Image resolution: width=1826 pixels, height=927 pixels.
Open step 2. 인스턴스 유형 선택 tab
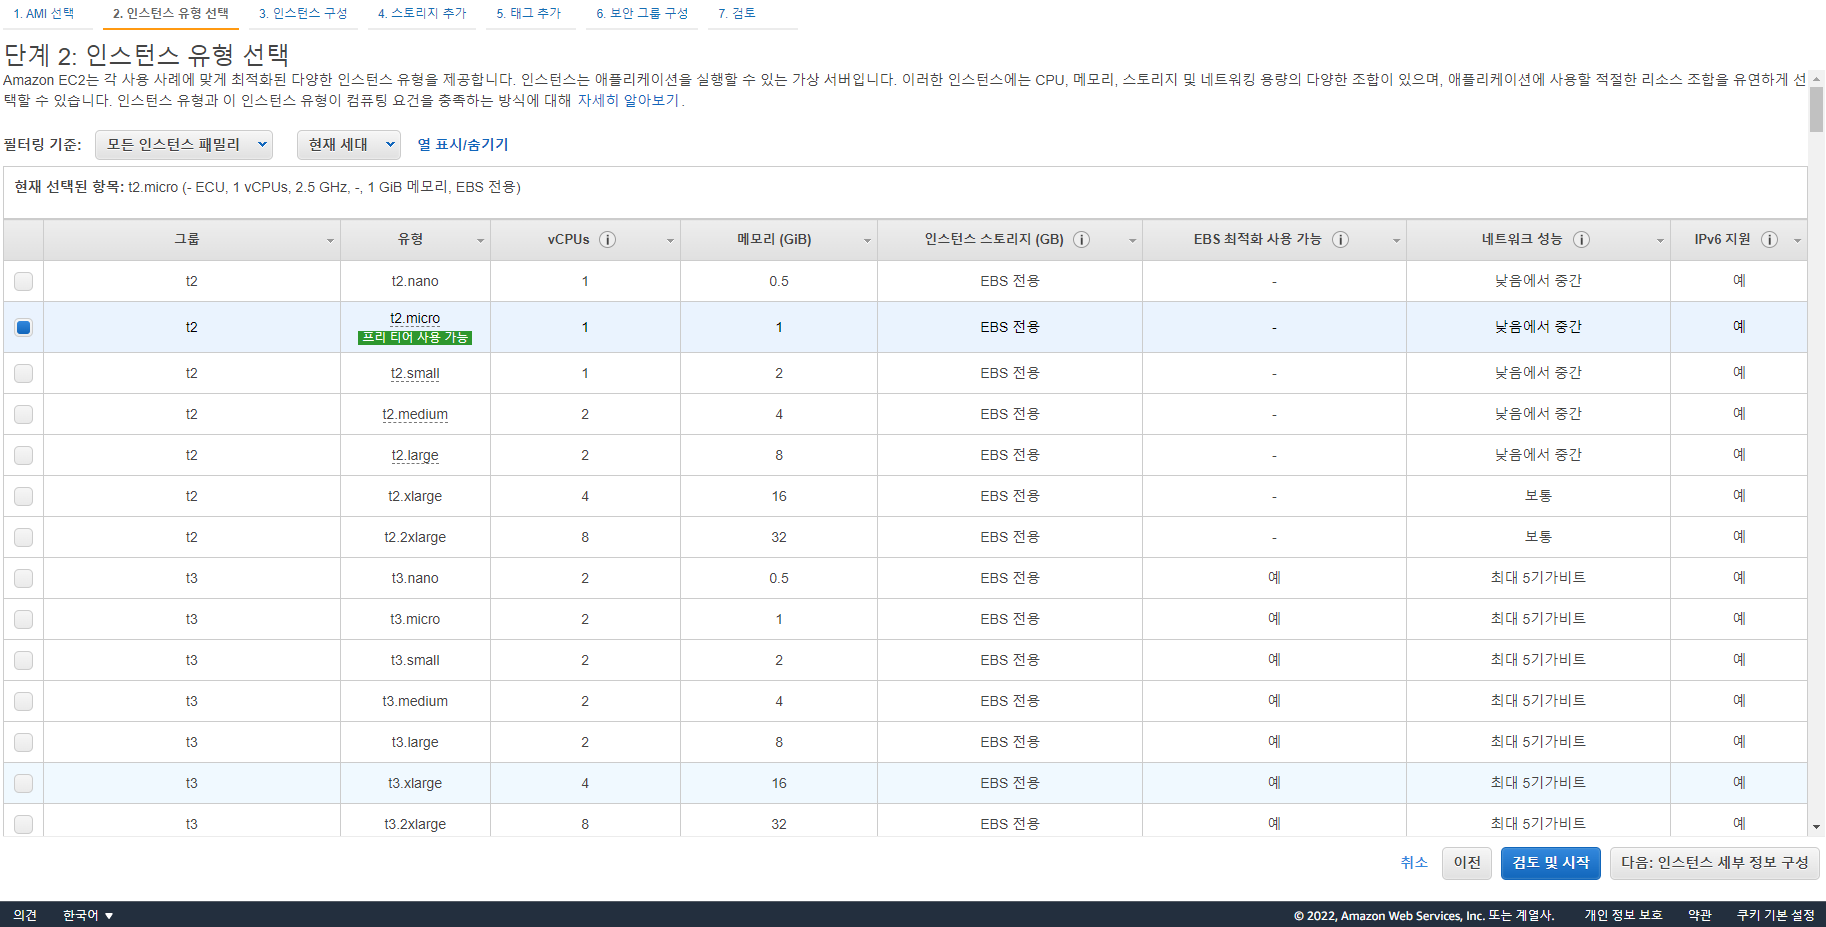tap(171, 14)
